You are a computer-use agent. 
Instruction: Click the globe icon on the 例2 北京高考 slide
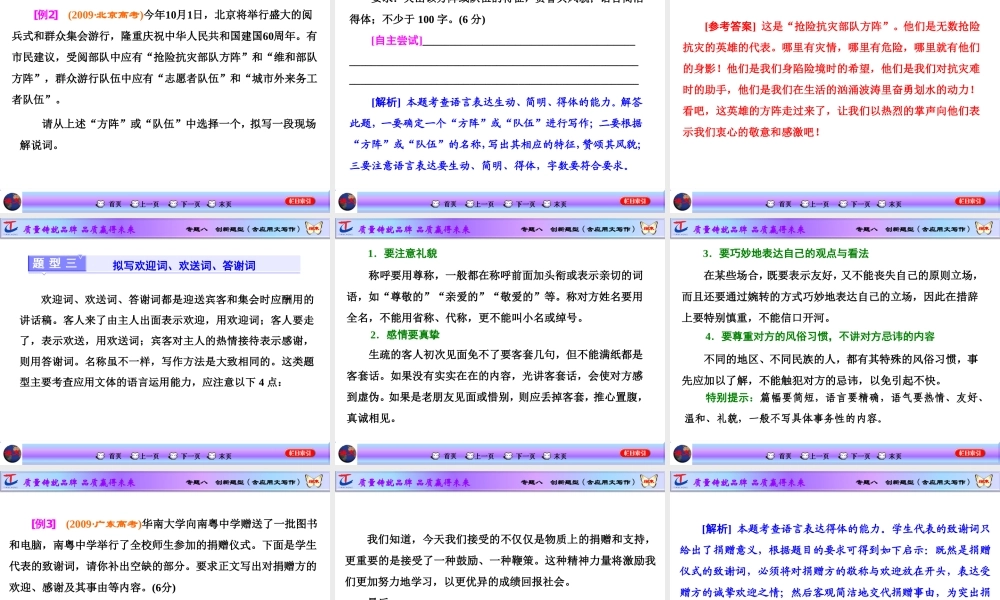point(12,202)
